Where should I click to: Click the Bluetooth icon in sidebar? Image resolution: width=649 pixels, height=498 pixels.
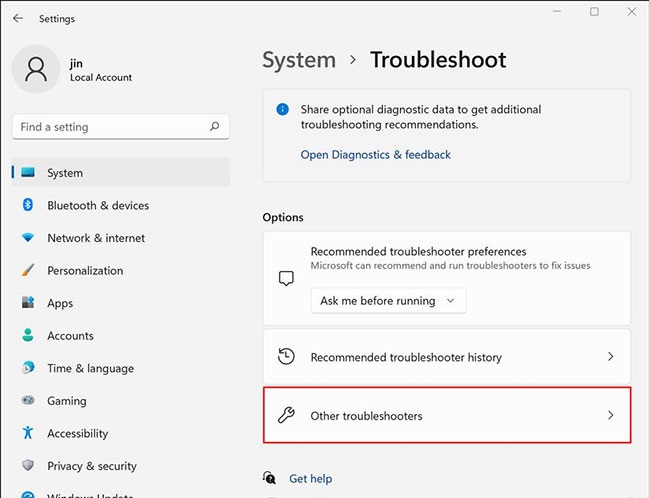pos(28,204)
